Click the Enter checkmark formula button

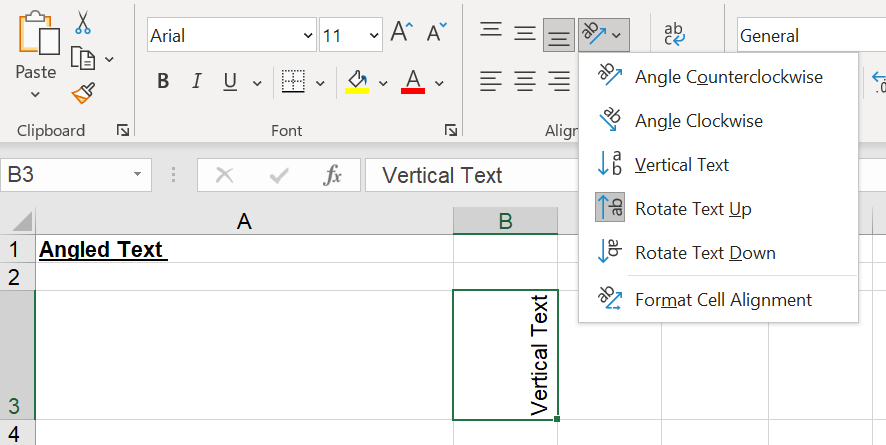point(279,176)
